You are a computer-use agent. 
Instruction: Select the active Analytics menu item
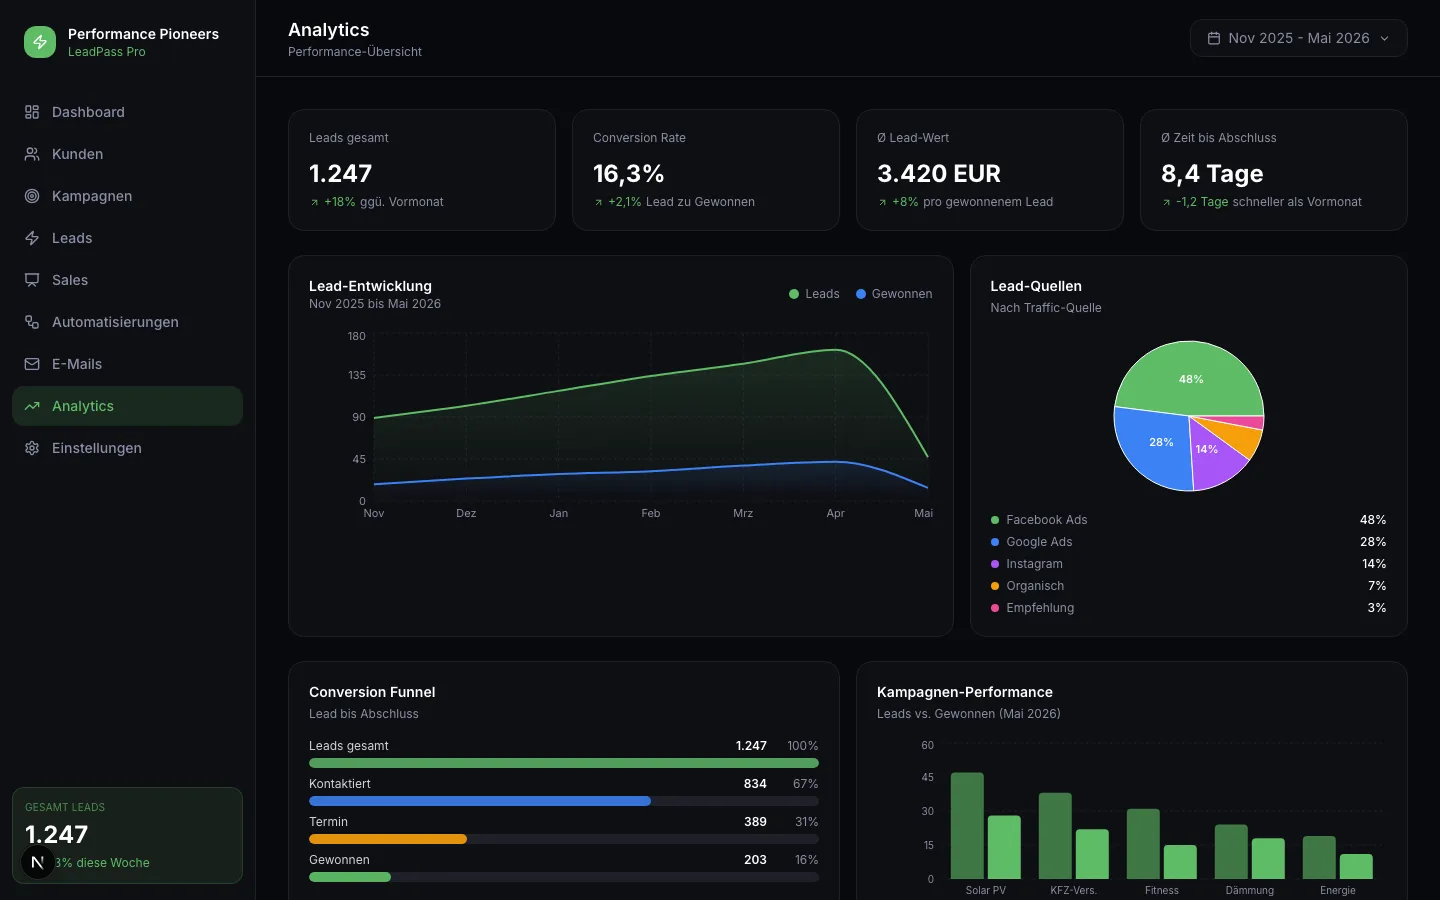click(127, 406)
